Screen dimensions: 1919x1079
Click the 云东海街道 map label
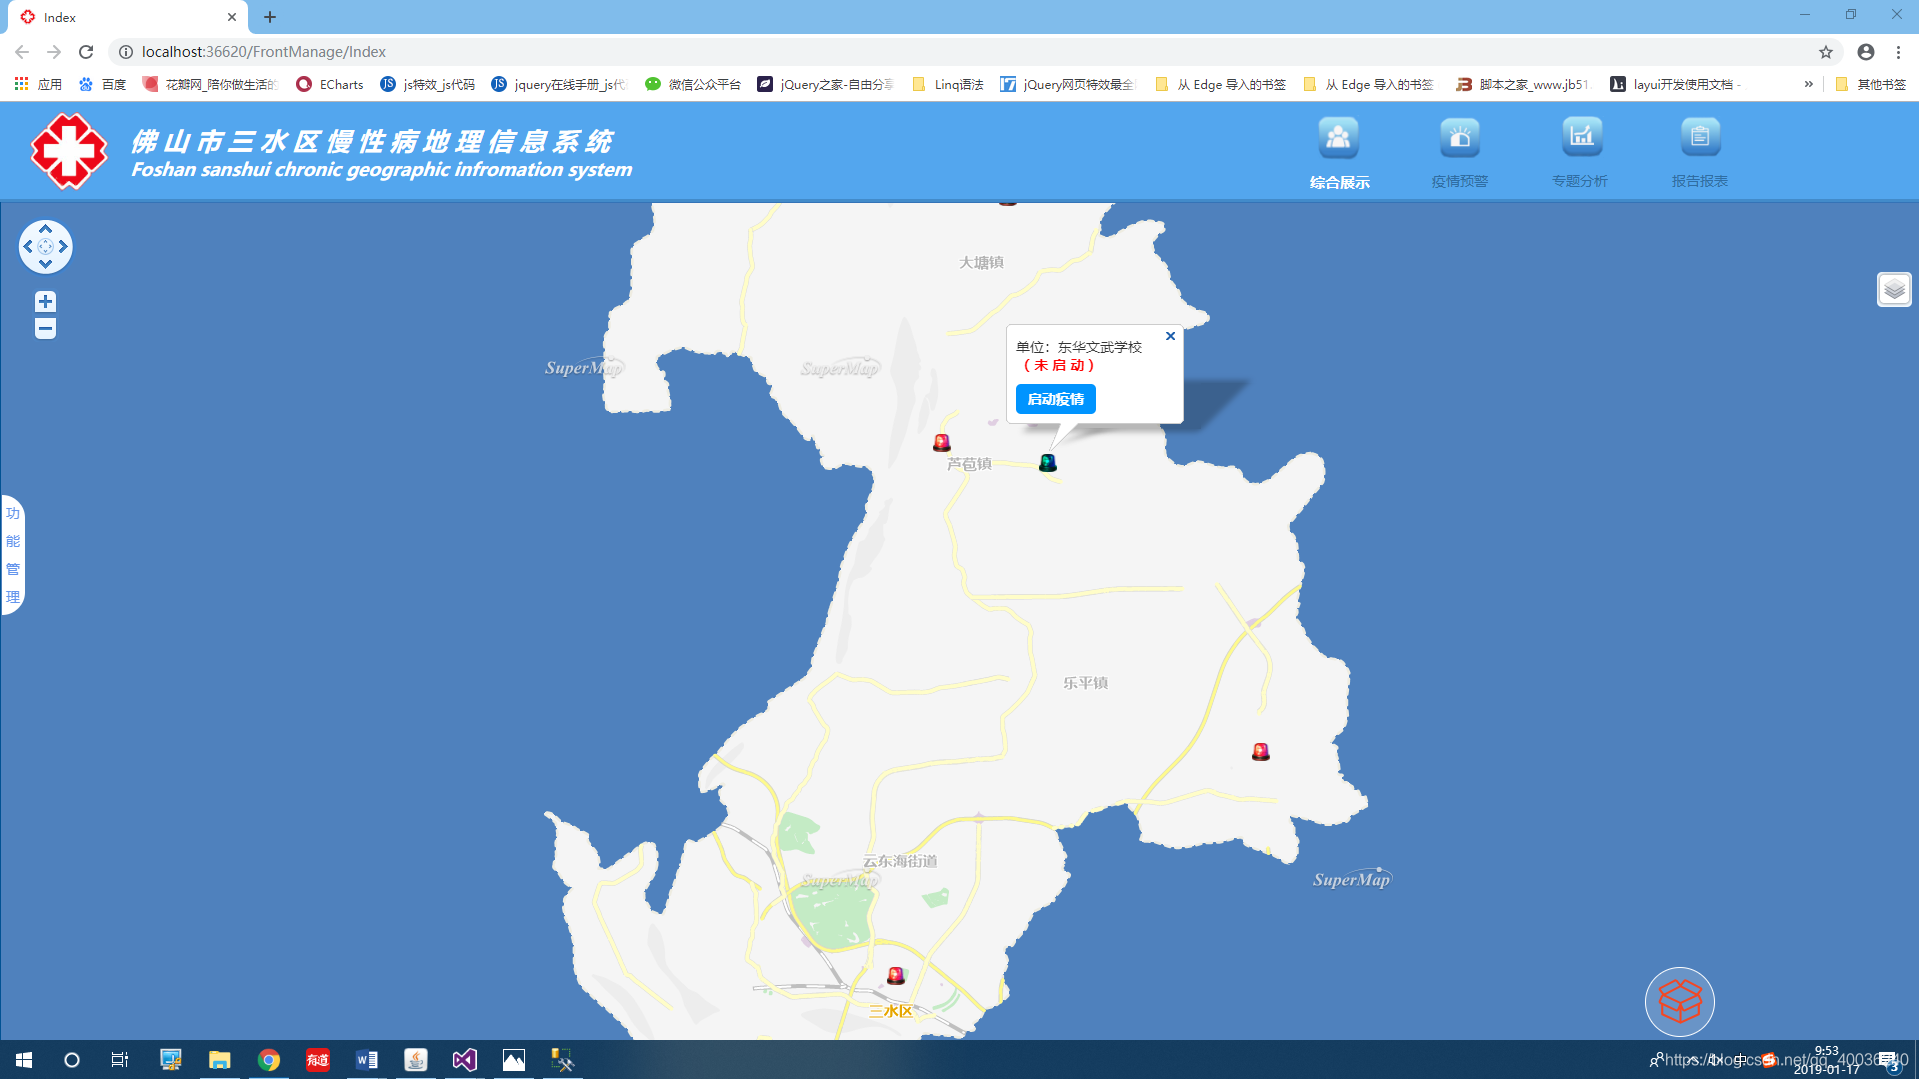[x=900, y=861]
